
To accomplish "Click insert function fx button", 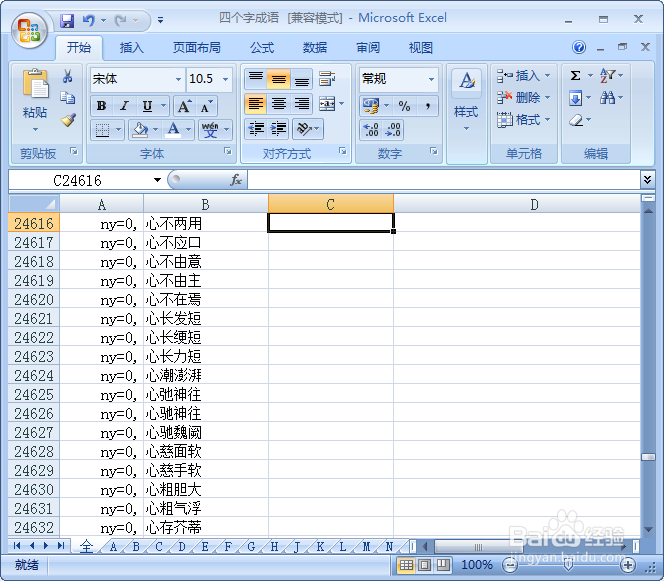I will pyautogui.click(x=235, y=180).
